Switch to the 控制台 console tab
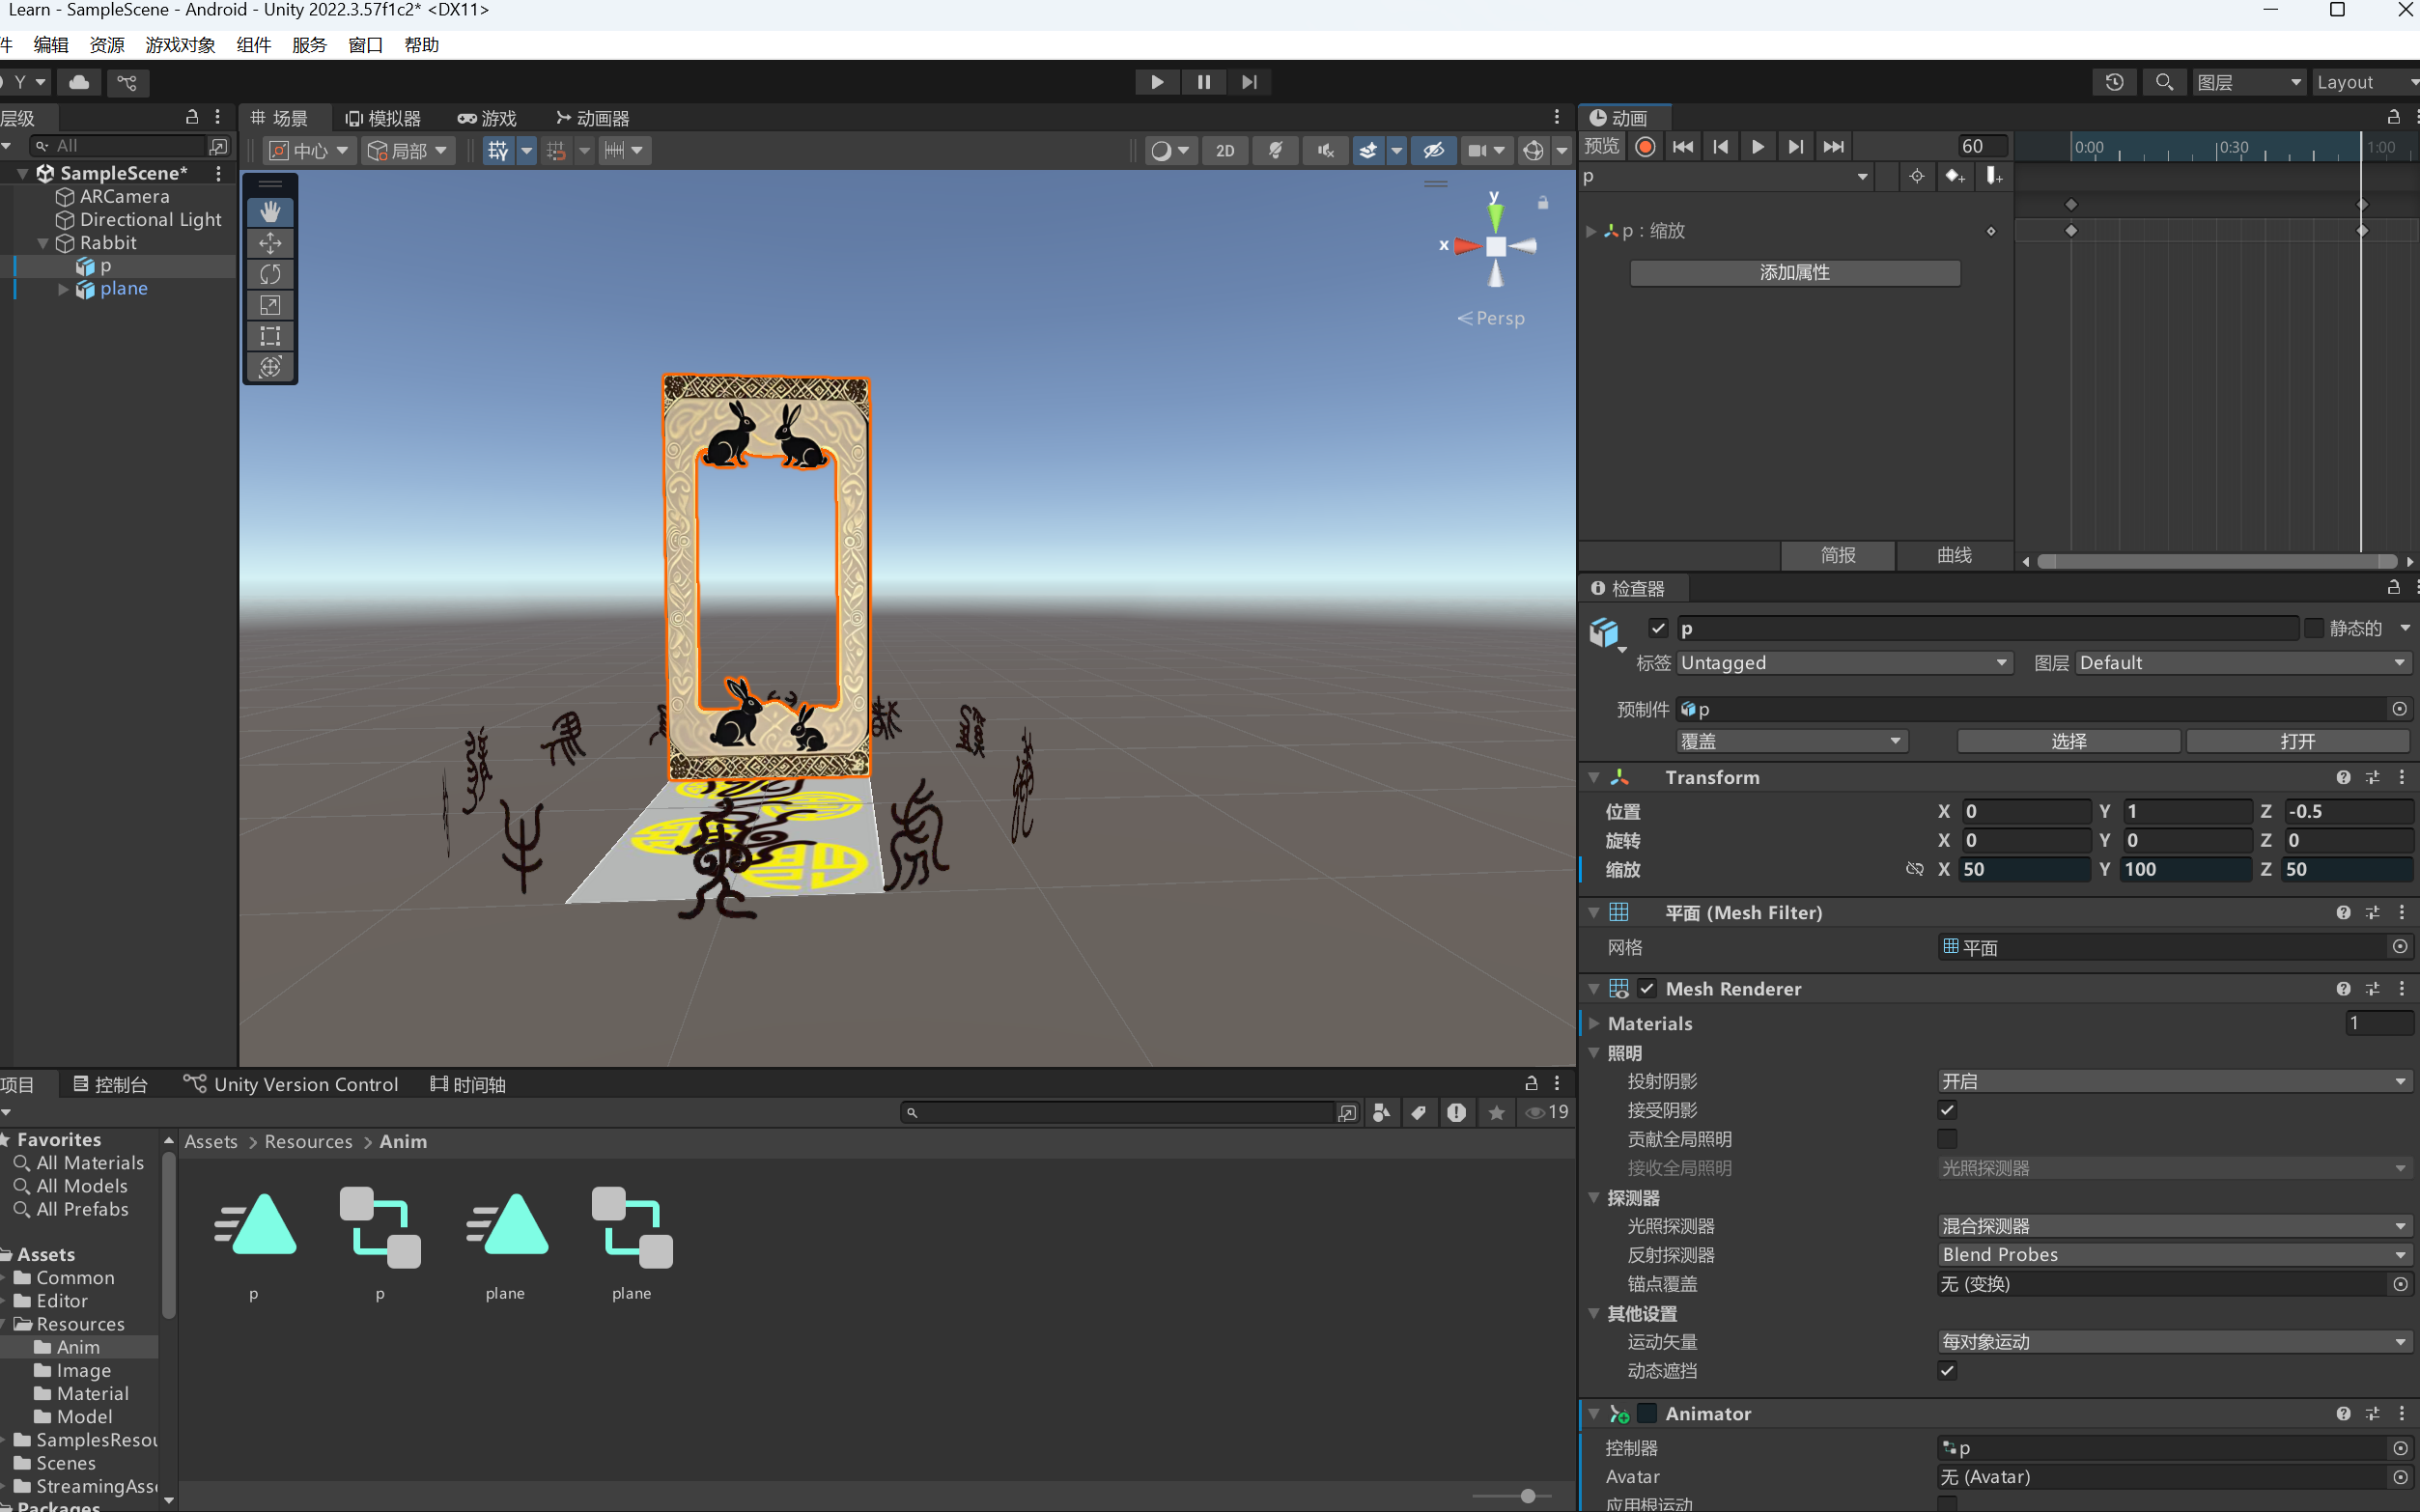 pyautogui.click(x=110, y=1084)
